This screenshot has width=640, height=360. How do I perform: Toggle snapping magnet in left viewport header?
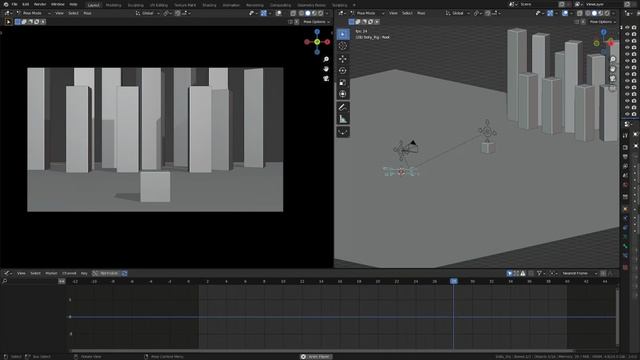(178, 13)
